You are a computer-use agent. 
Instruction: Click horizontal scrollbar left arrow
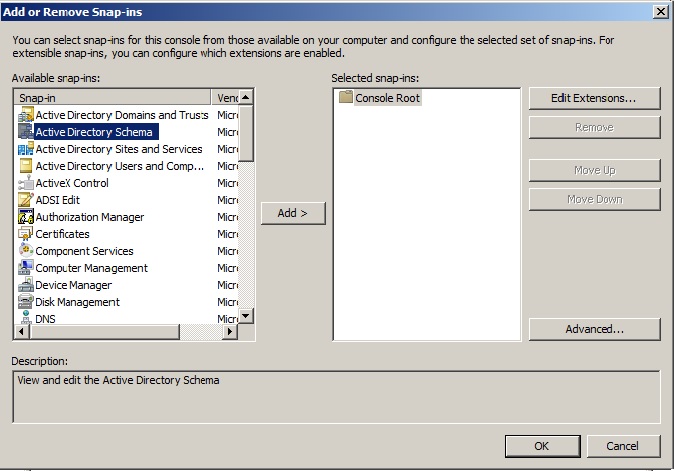click(22, 332)
